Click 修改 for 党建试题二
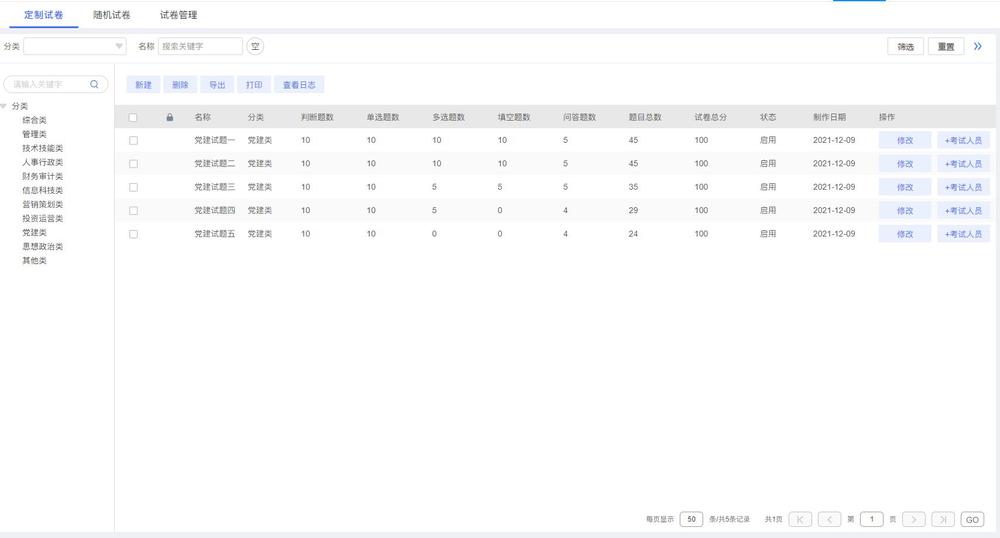The image size is (1000, 538). coord(905,164)
